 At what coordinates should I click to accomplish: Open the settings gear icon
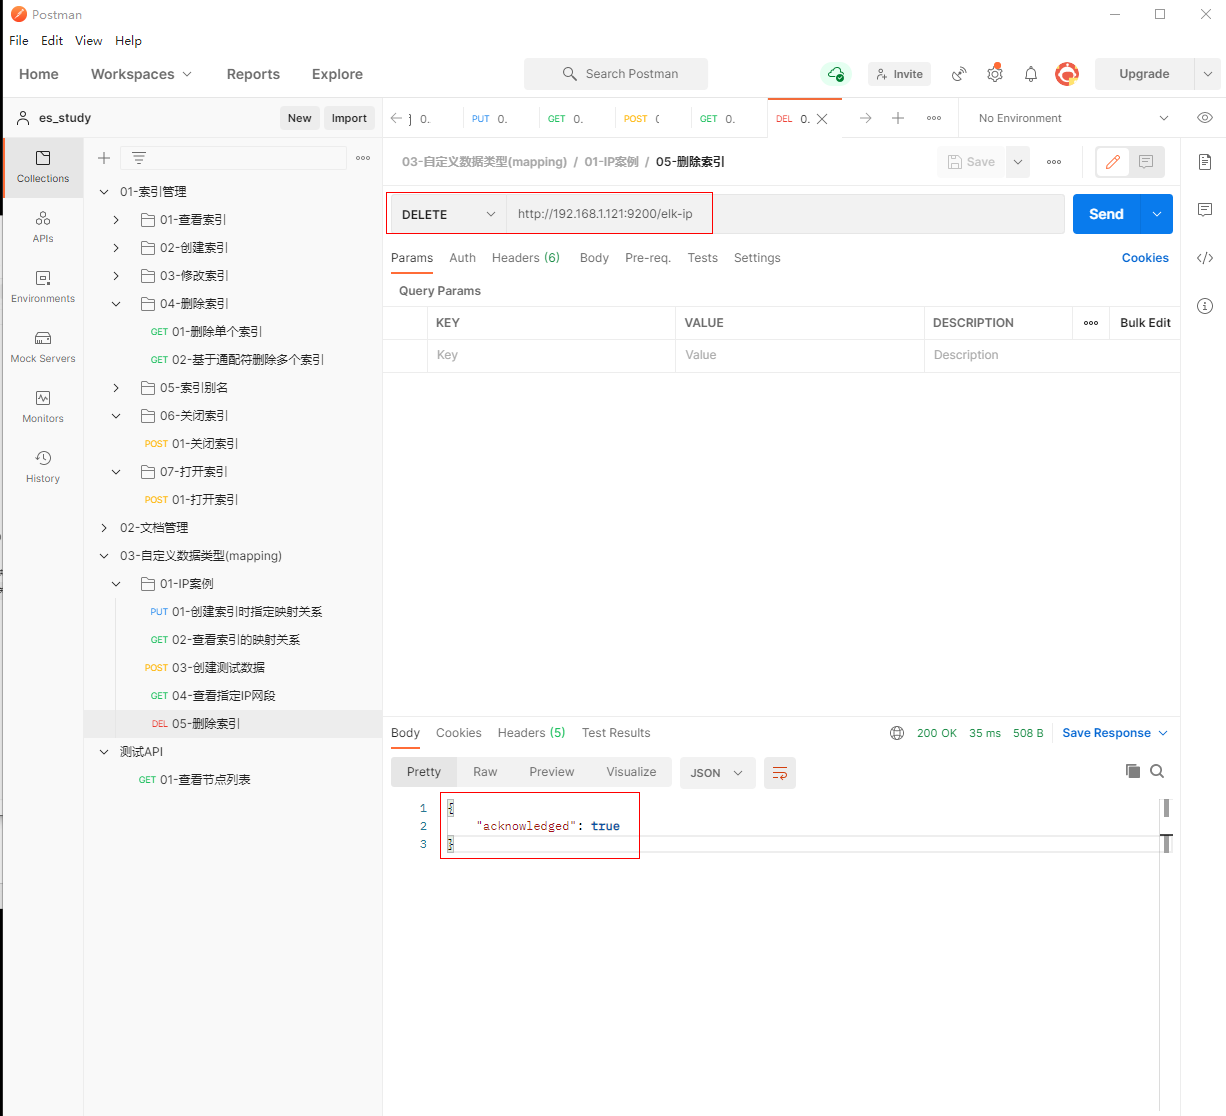click(994, 74)
